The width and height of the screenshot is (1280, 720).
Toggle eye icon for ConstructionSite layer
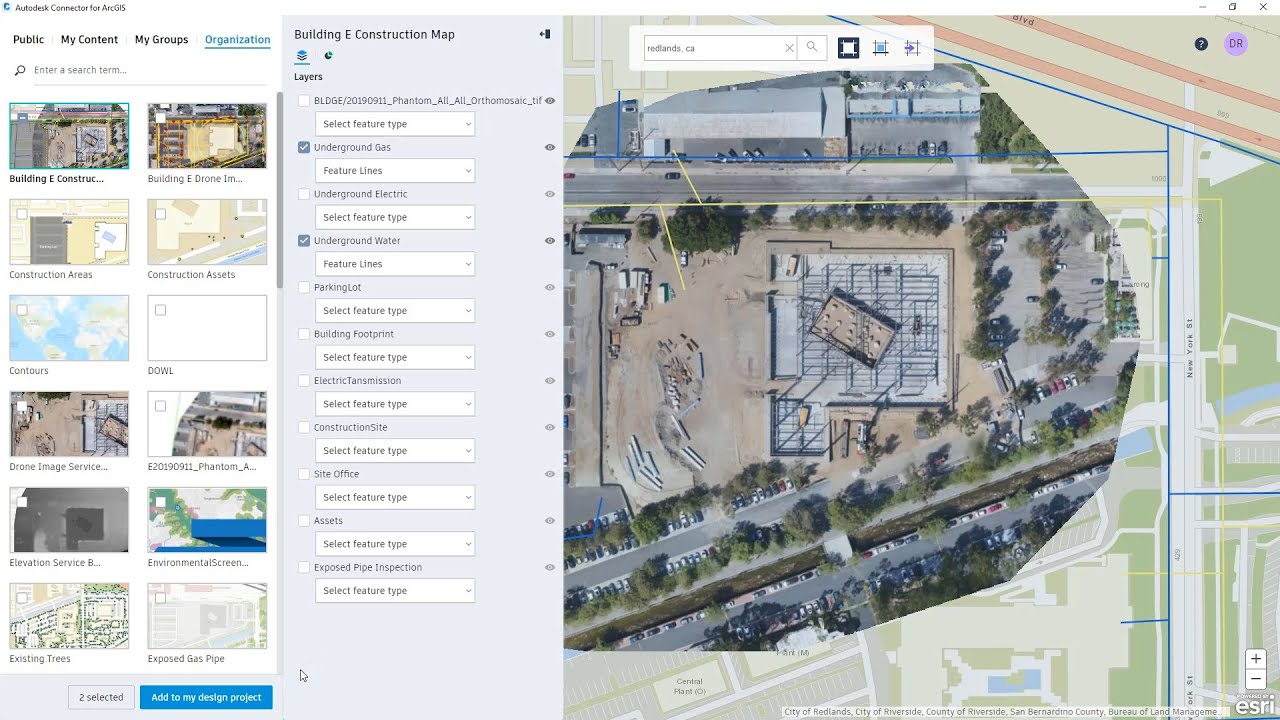coord(550,428)
